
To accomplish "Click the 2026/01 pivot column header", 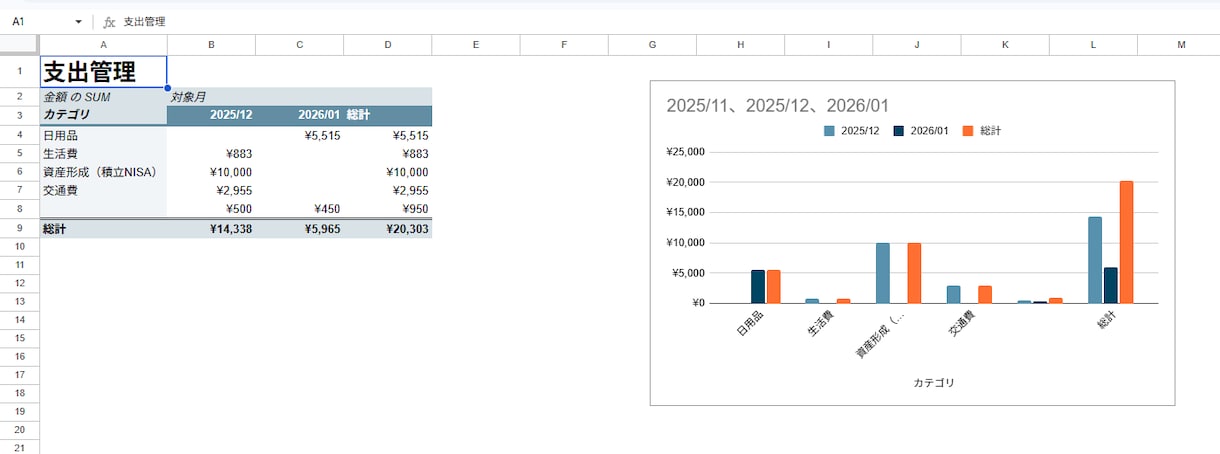I will tap(299, 115).
